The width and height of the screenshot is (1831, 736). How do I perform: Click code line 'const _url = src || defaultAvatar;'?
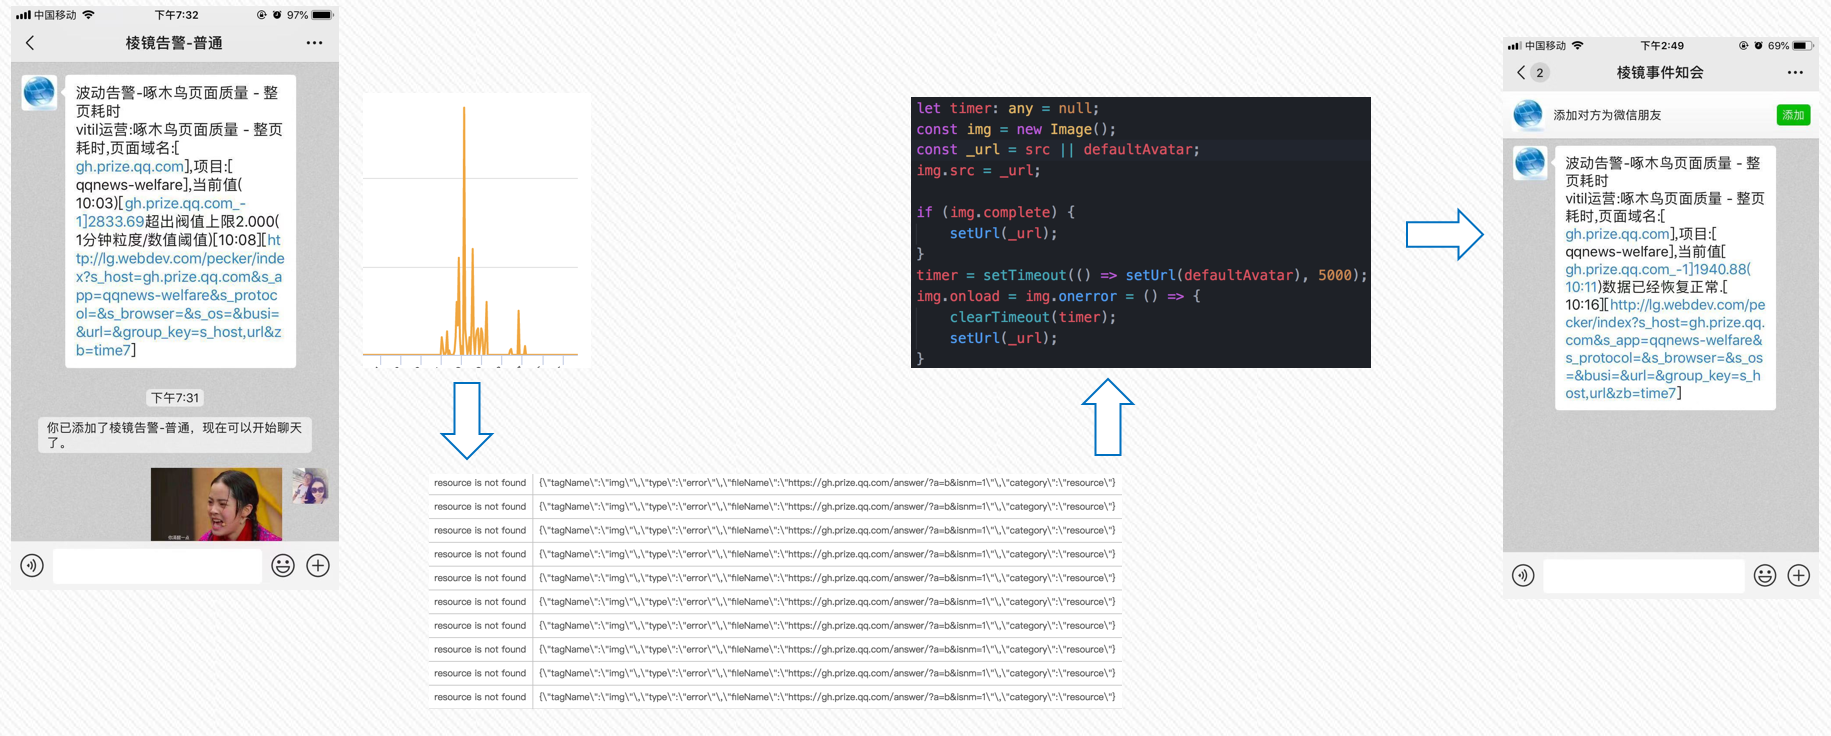point(1057,150)
